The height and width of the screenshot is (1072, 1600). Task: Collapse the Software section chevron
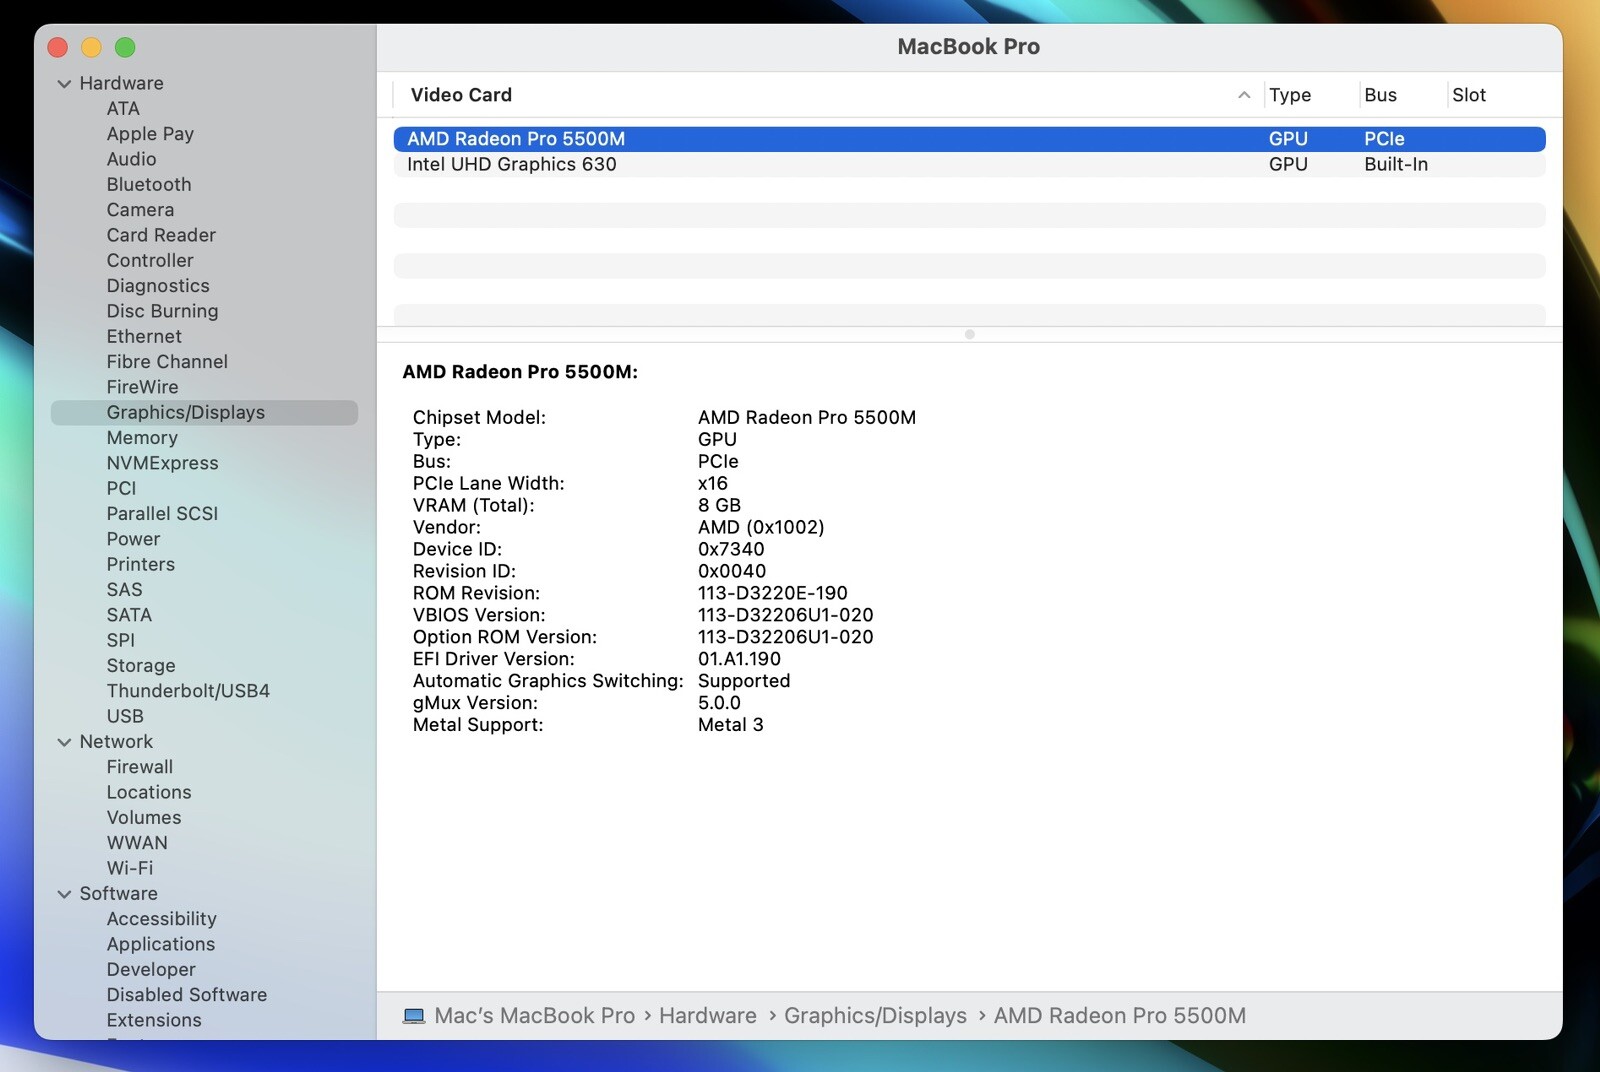[x=65, y=894]
